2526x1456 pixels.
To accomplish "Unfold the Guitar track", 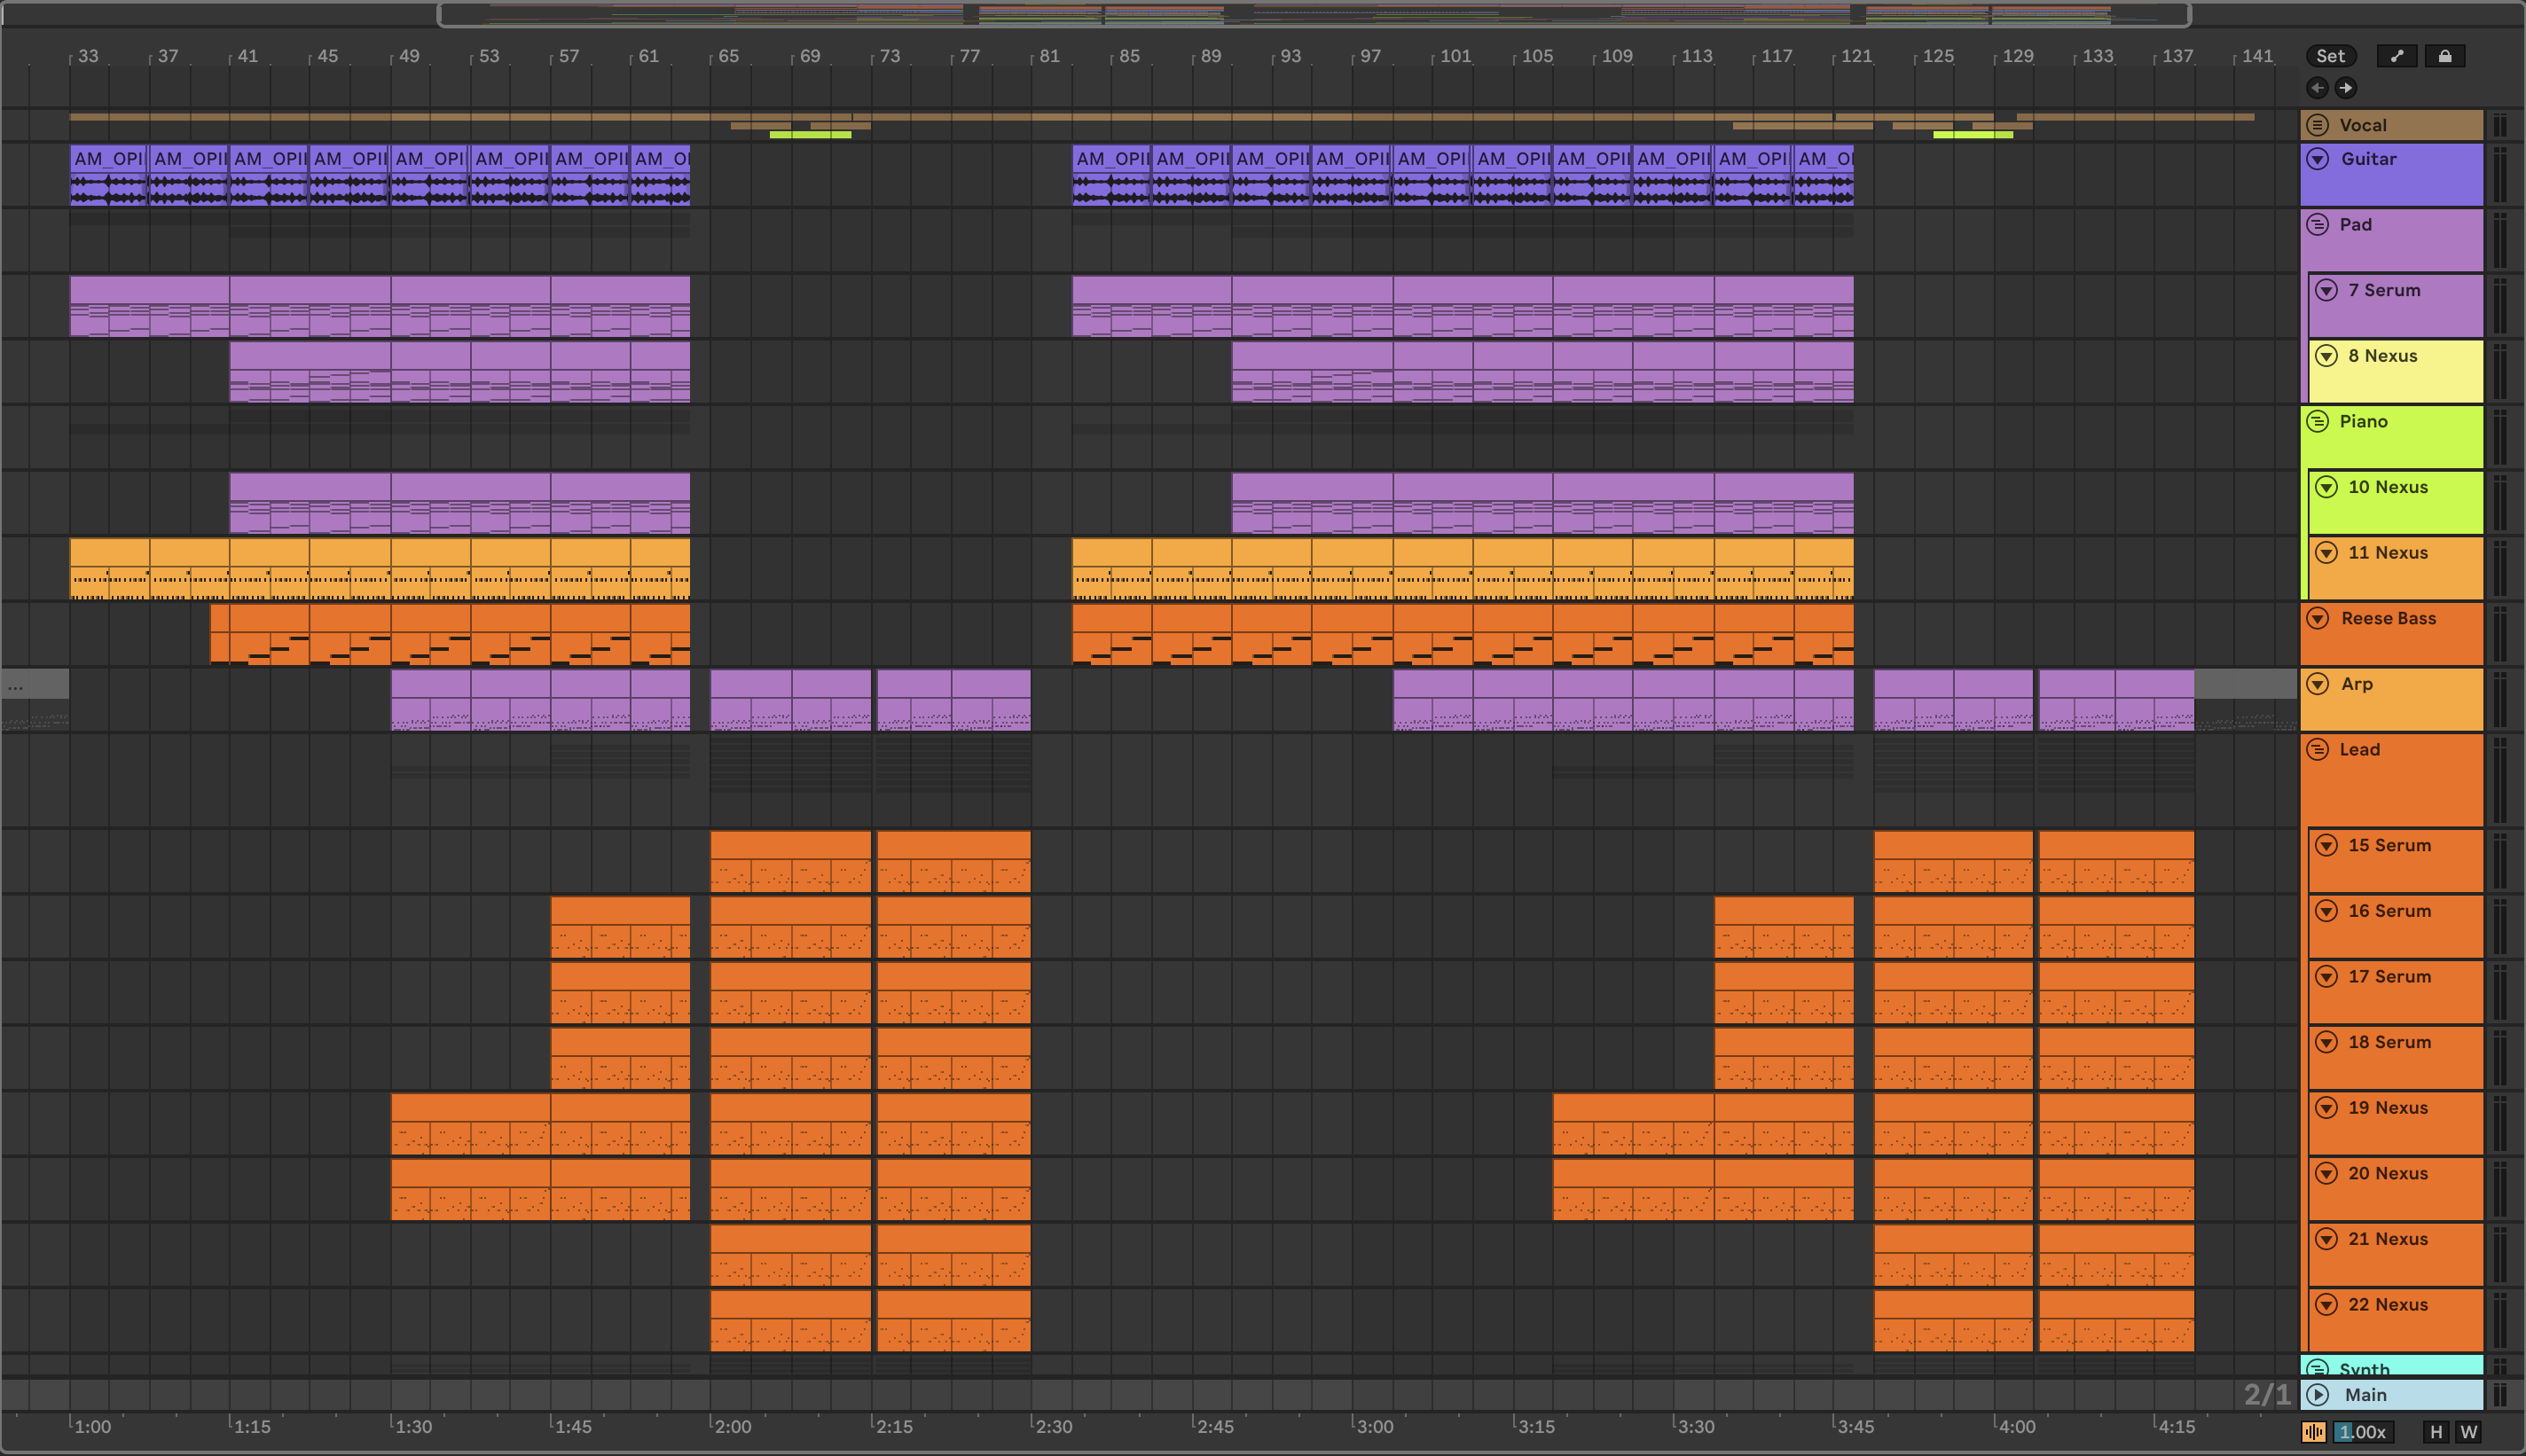I will tap(2318, 159).
